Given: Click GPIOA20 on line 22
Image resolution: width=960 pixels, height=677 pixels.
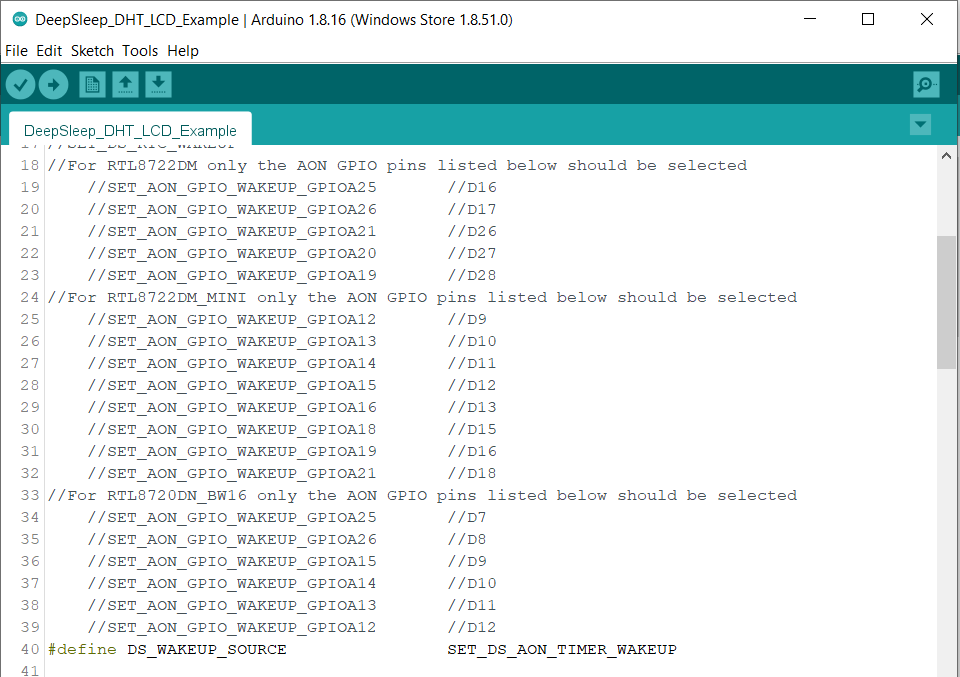Looking at the screenshot, I should pos(342,253).
